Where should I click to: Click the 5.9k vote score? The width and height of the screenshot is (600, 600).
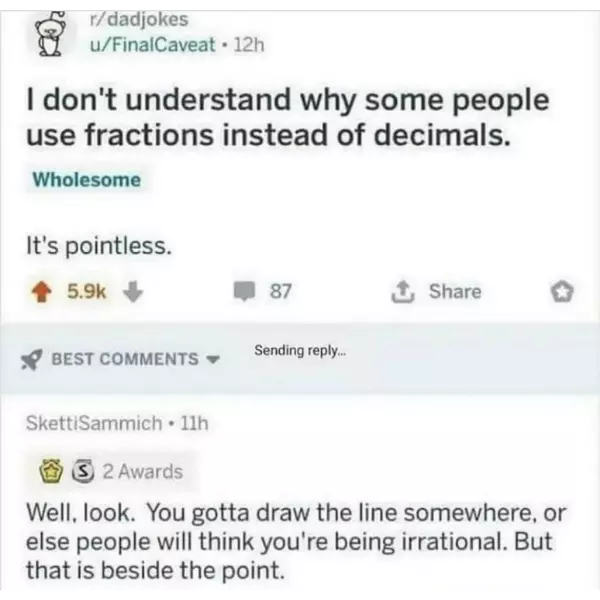[86, 291]
